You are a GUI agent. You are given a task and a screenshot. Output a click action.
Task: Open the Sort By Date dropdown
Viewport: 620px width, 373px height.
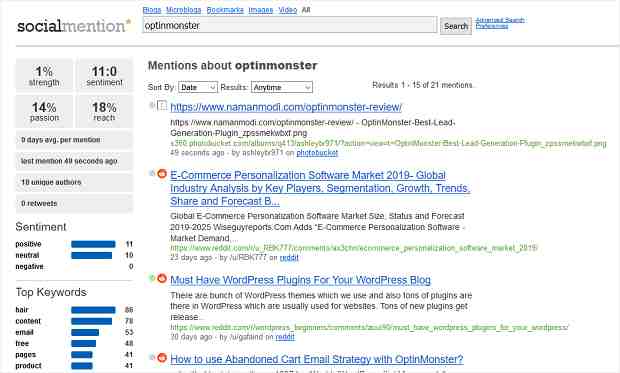198,87
